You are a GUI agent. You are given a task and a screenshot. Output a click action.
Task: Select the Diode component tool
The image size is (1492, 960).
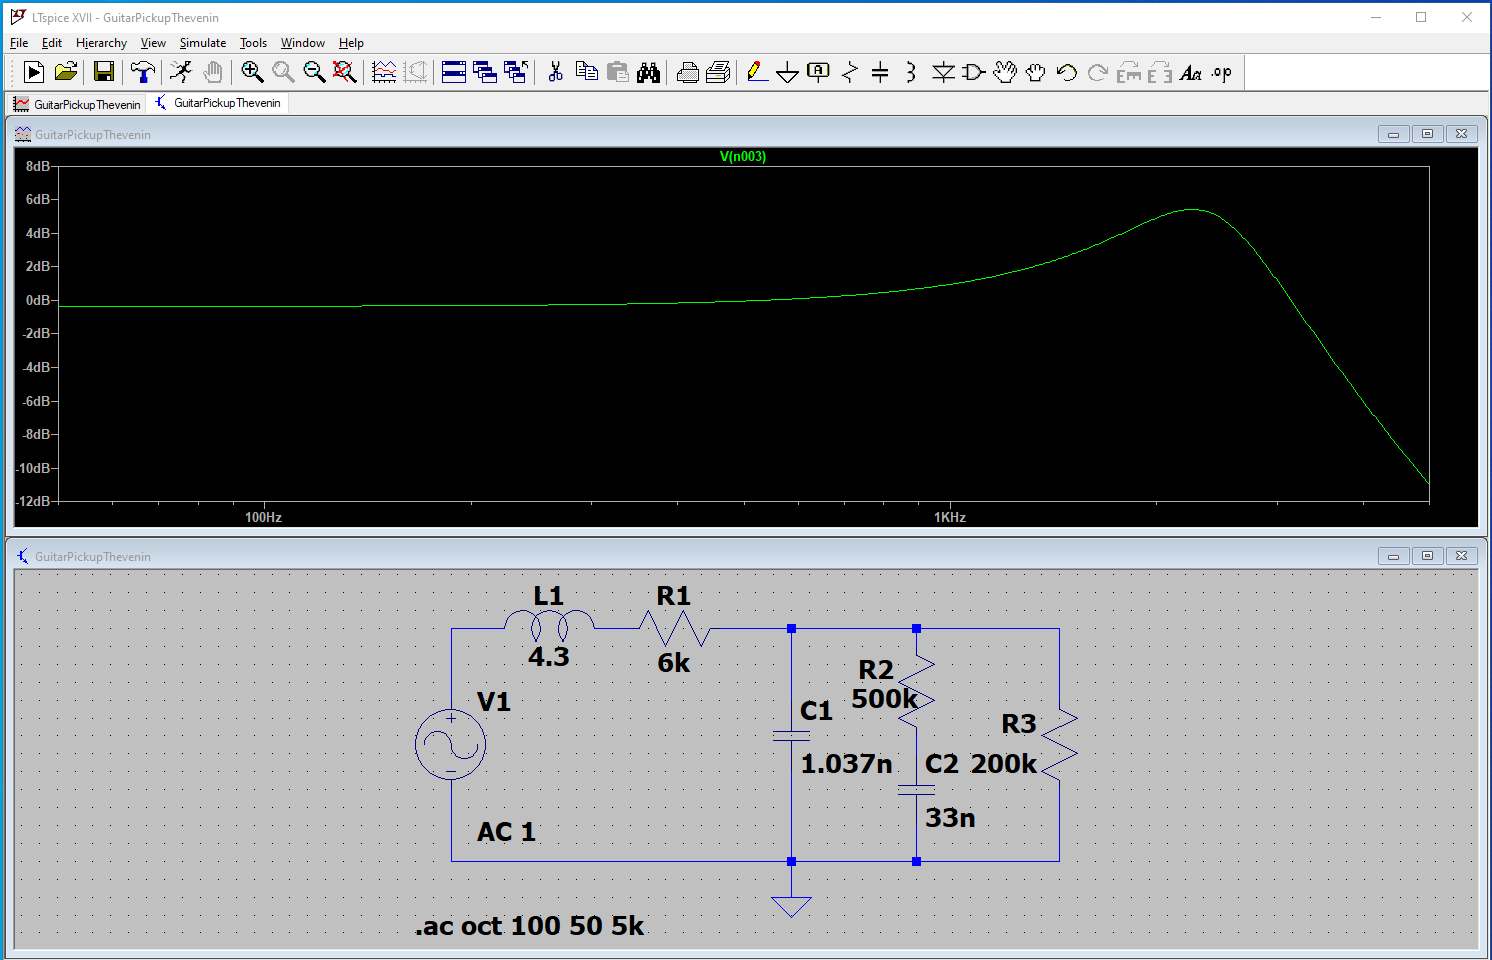pyautogui.click(x=942, y=72)
